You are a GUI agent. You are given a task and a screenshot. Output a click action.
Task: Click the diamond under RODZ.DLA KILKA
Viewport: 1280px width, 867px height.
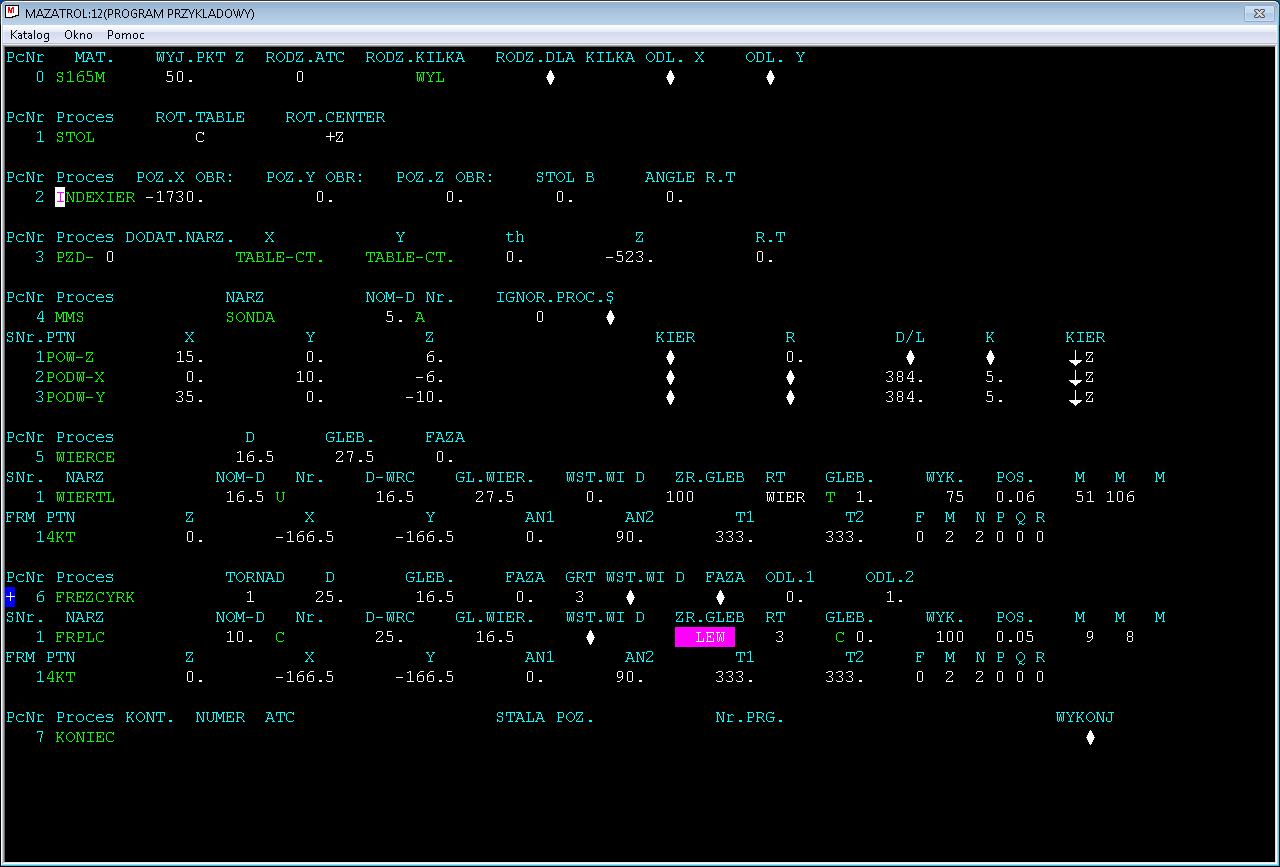[550, 77]
